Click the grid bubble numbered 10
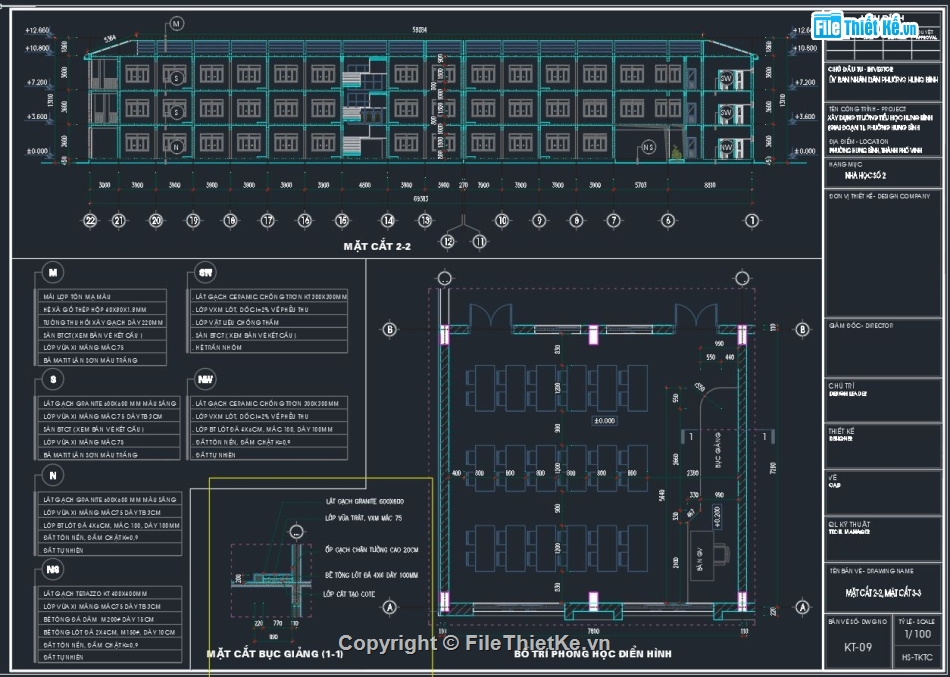This screenshot has height=677, width=950. click(502, 221)
